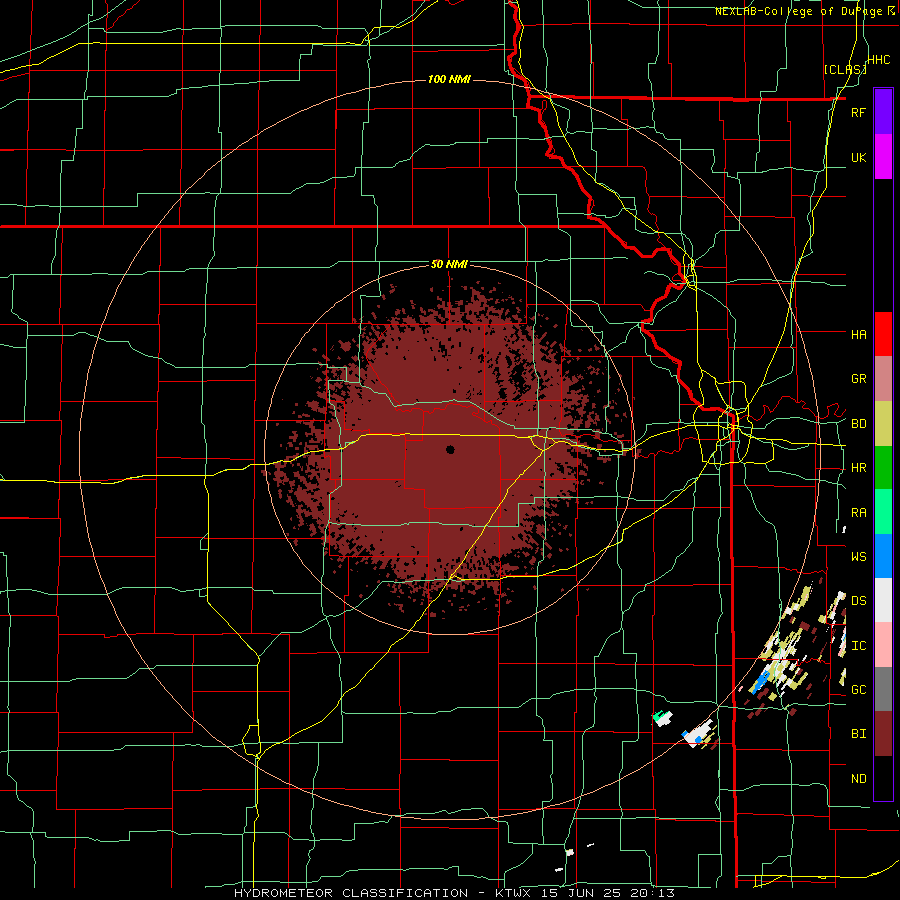The image size is (900, 900).
Task: Click the magenta UK legend color swatch
Action: [x=883, y=157]
